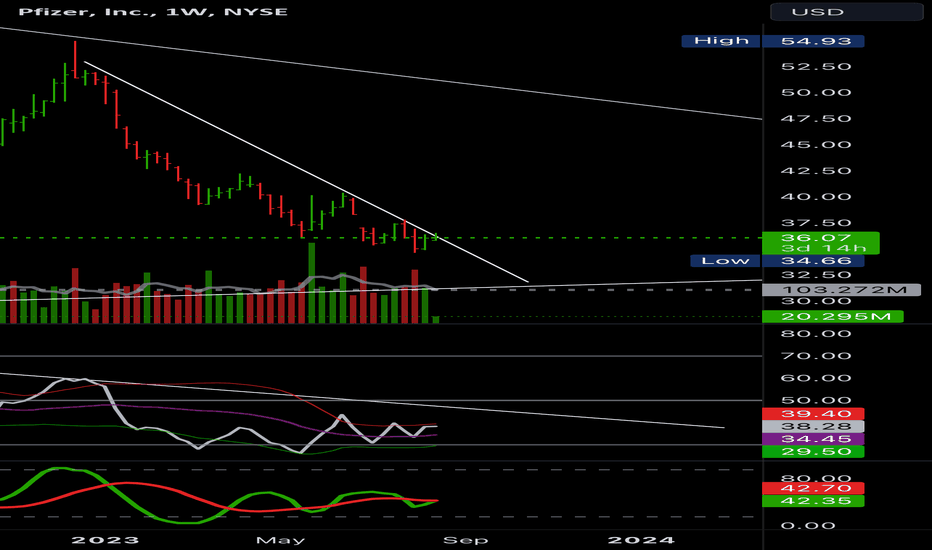Click the volume average label 103.272M
This screenshot has height=550, width=932.
(840, 290)
